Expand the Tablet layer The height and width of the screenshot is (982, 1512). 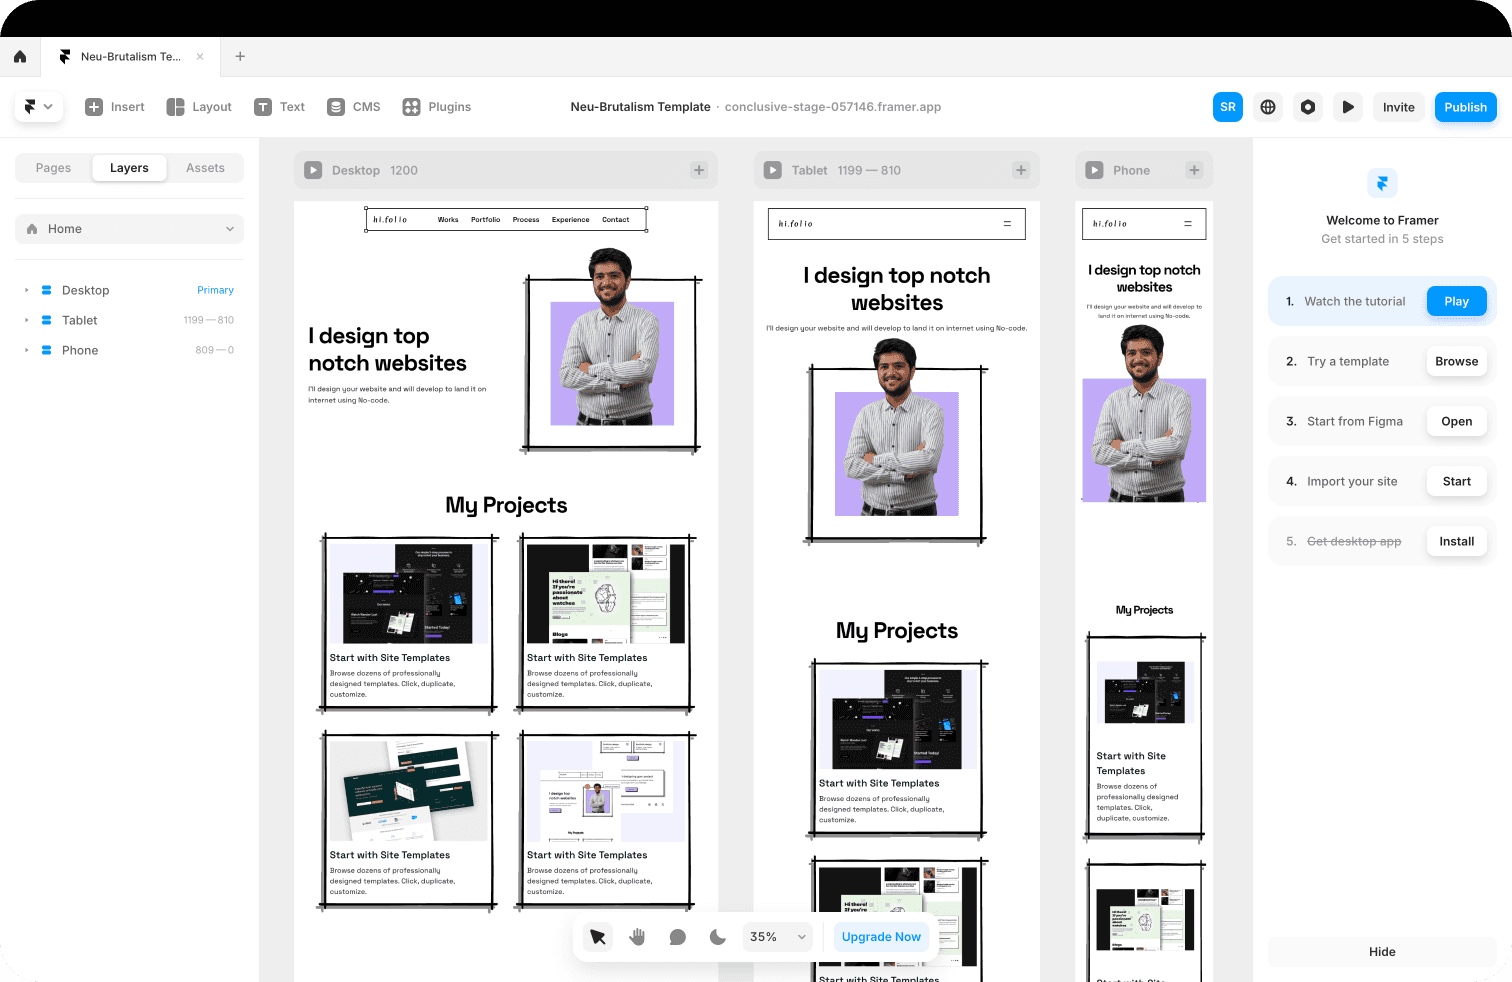tap(26, 320)
